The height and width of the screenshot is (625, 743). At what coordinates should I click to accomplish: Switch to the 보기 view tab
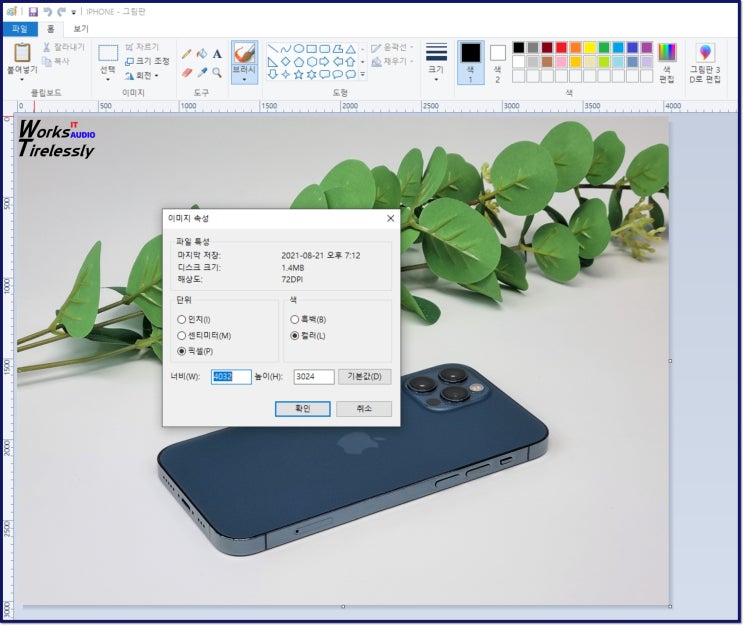pyautogui.click(x=81, y=29)
